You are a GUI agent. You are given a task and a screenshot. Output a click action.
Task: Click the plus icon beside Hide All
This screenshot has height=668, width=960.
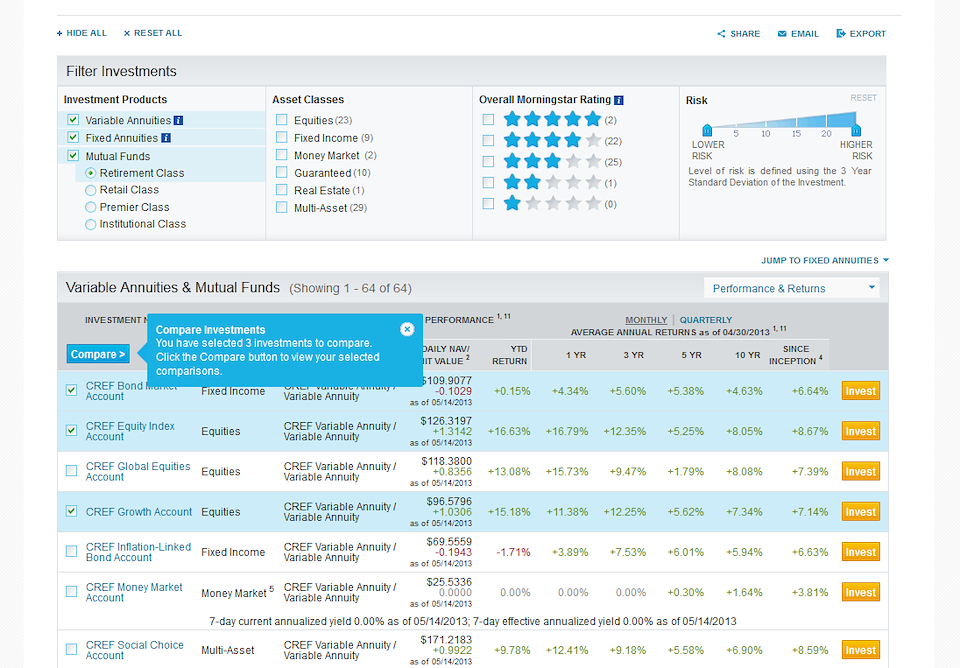click(x=59, y=33)
